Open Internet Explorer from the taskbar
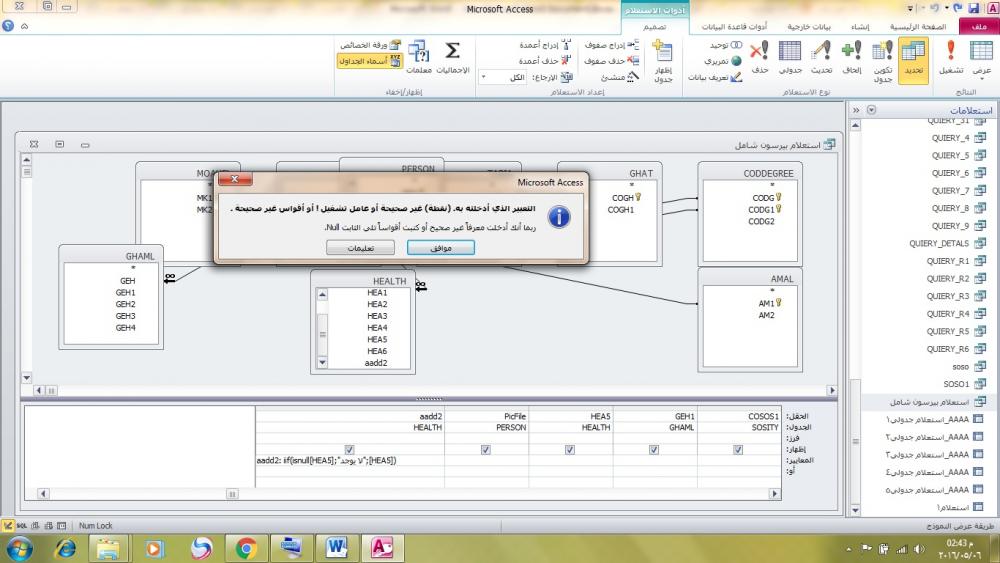The width and height of the screenshot is (1000, 563). pos(64,548)
